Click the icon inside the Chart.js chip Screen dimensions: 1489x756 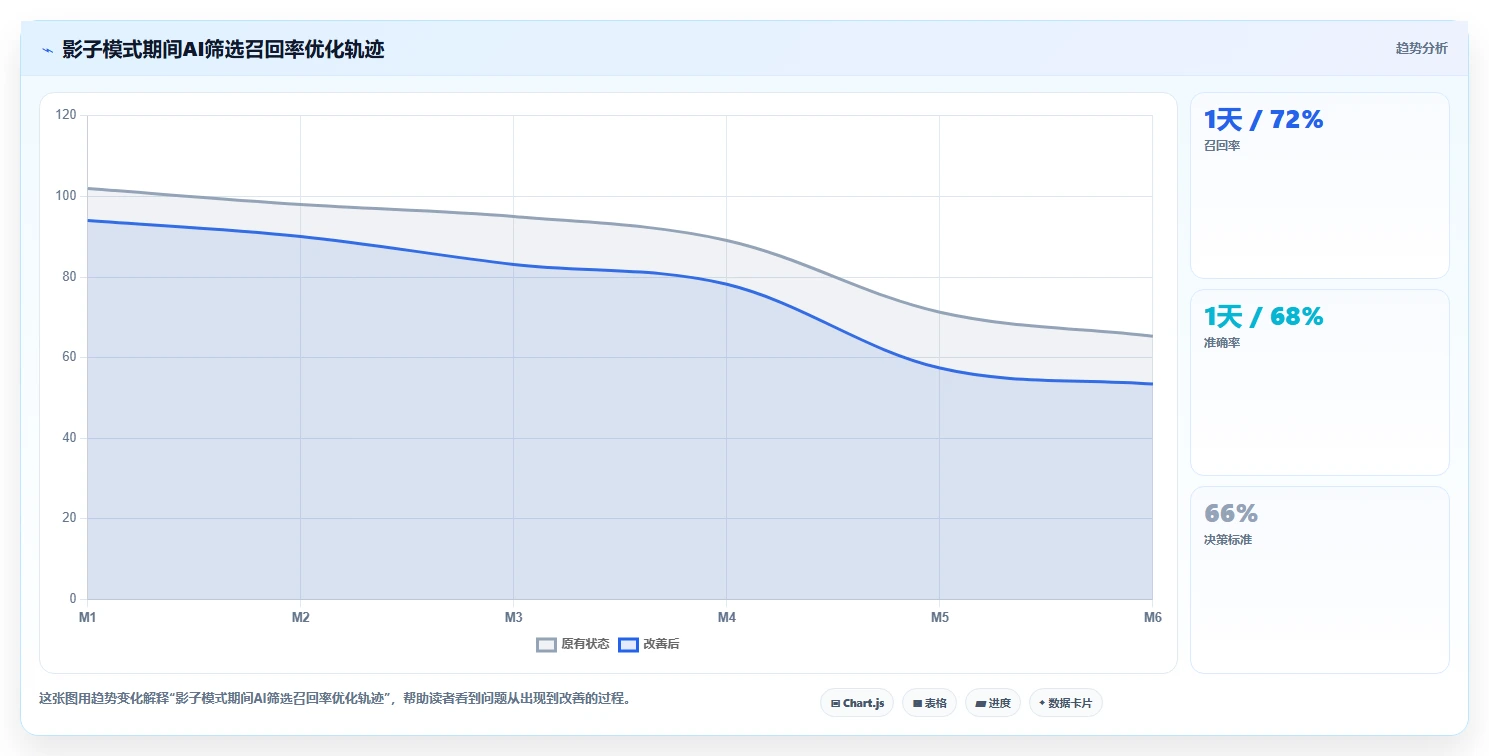tap(835, 704)
